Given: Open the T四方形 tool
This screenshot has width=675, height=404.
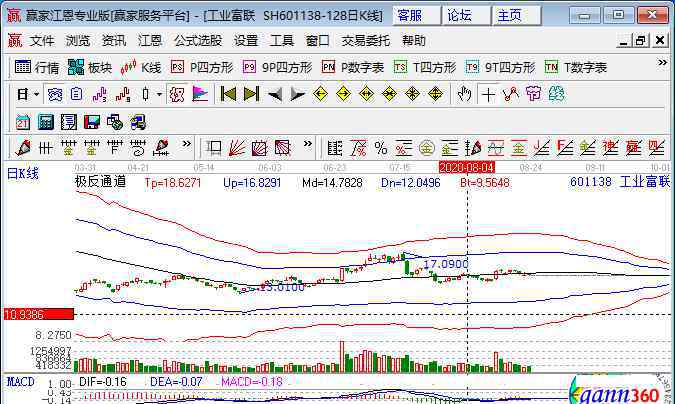Looking at the screenshot, I should pyautogui.click(x=425, y=68).
